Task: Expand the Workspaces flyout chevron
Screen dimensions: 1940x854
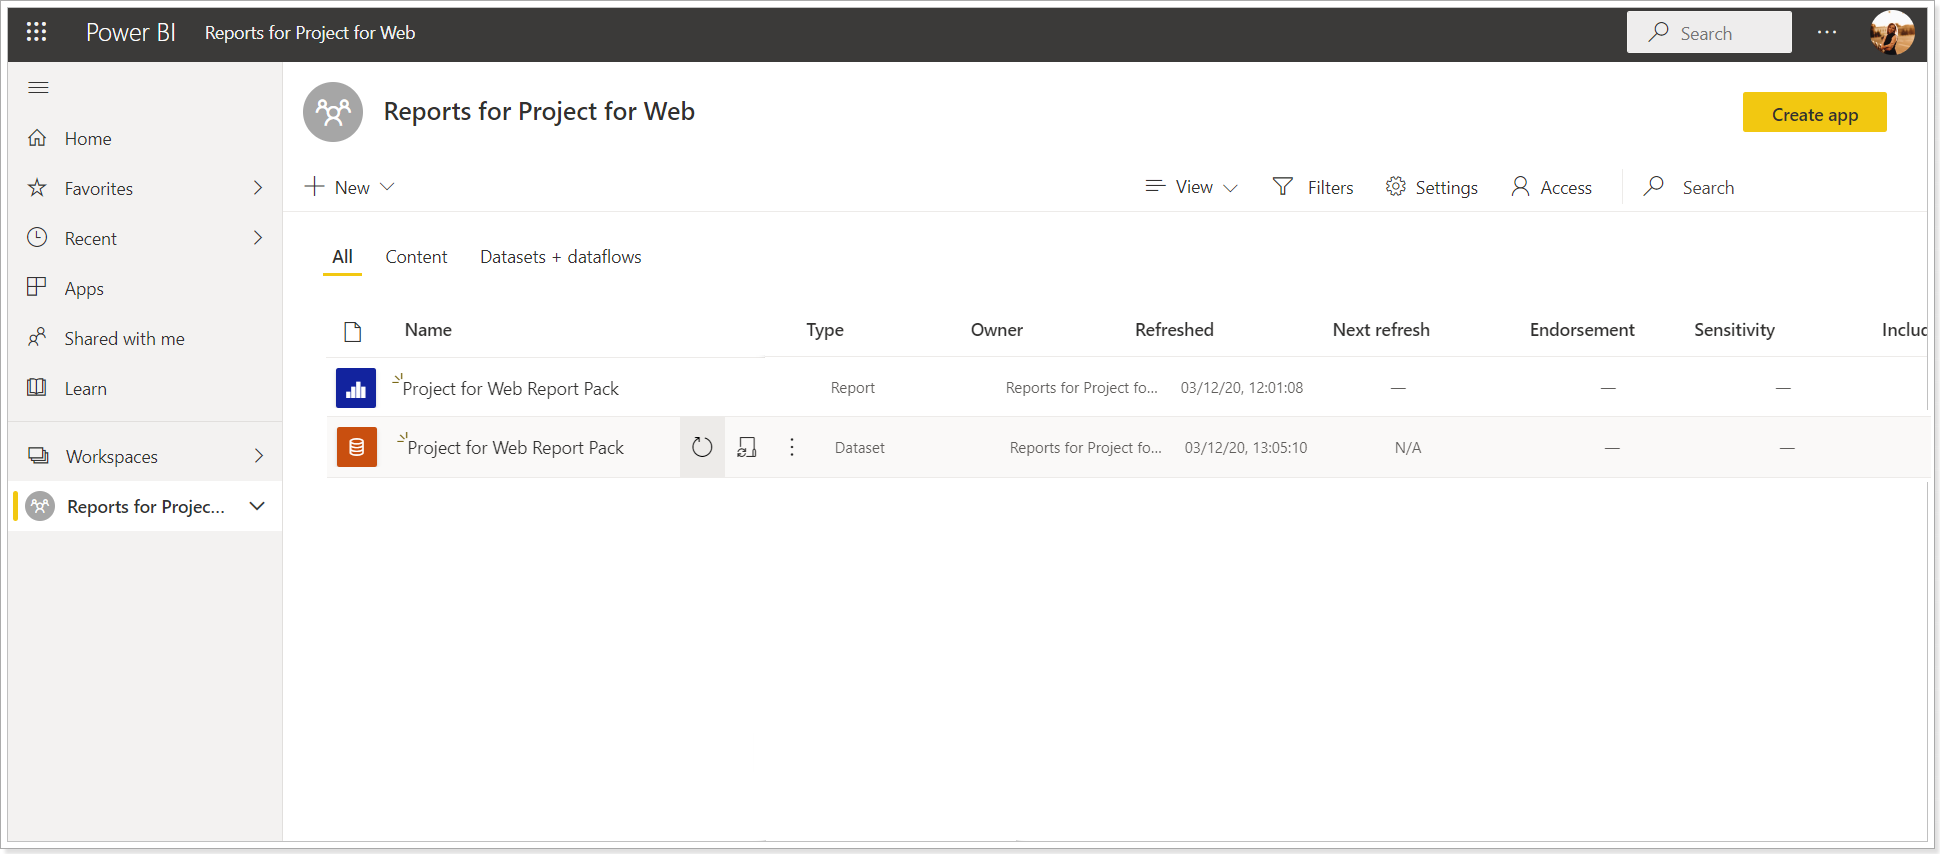Action: pyautogui.click(x=259, y=456)
